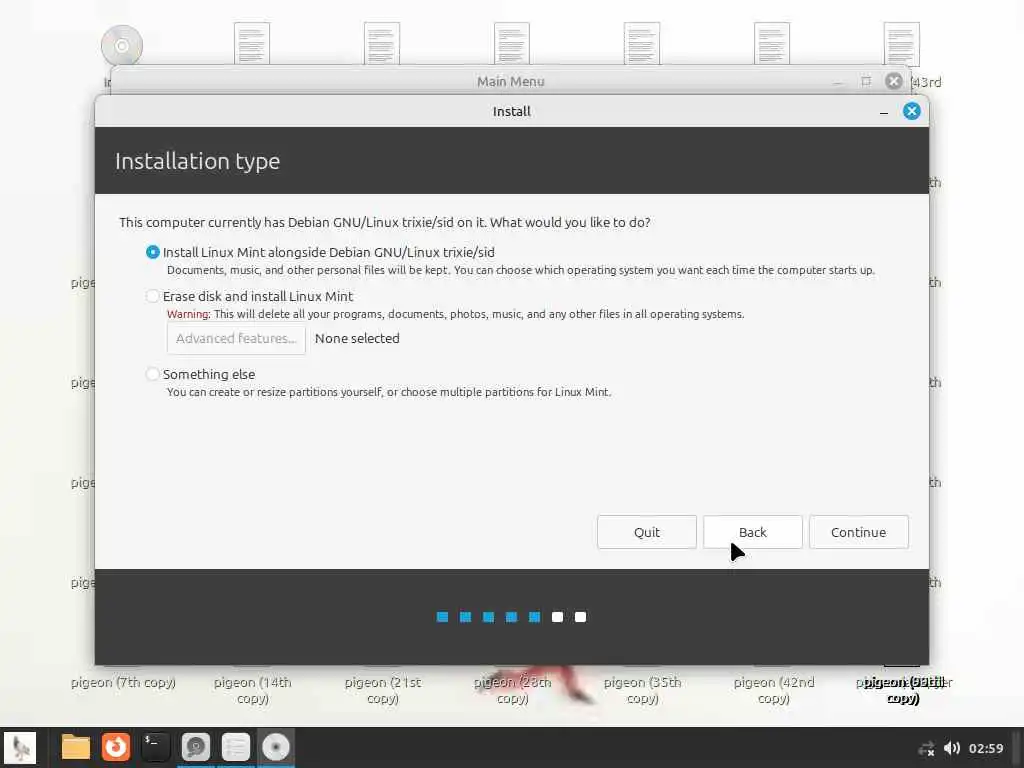
Task: Select the installer disc desktop icon
Action: pyautogui.click(x=122, y=44)
